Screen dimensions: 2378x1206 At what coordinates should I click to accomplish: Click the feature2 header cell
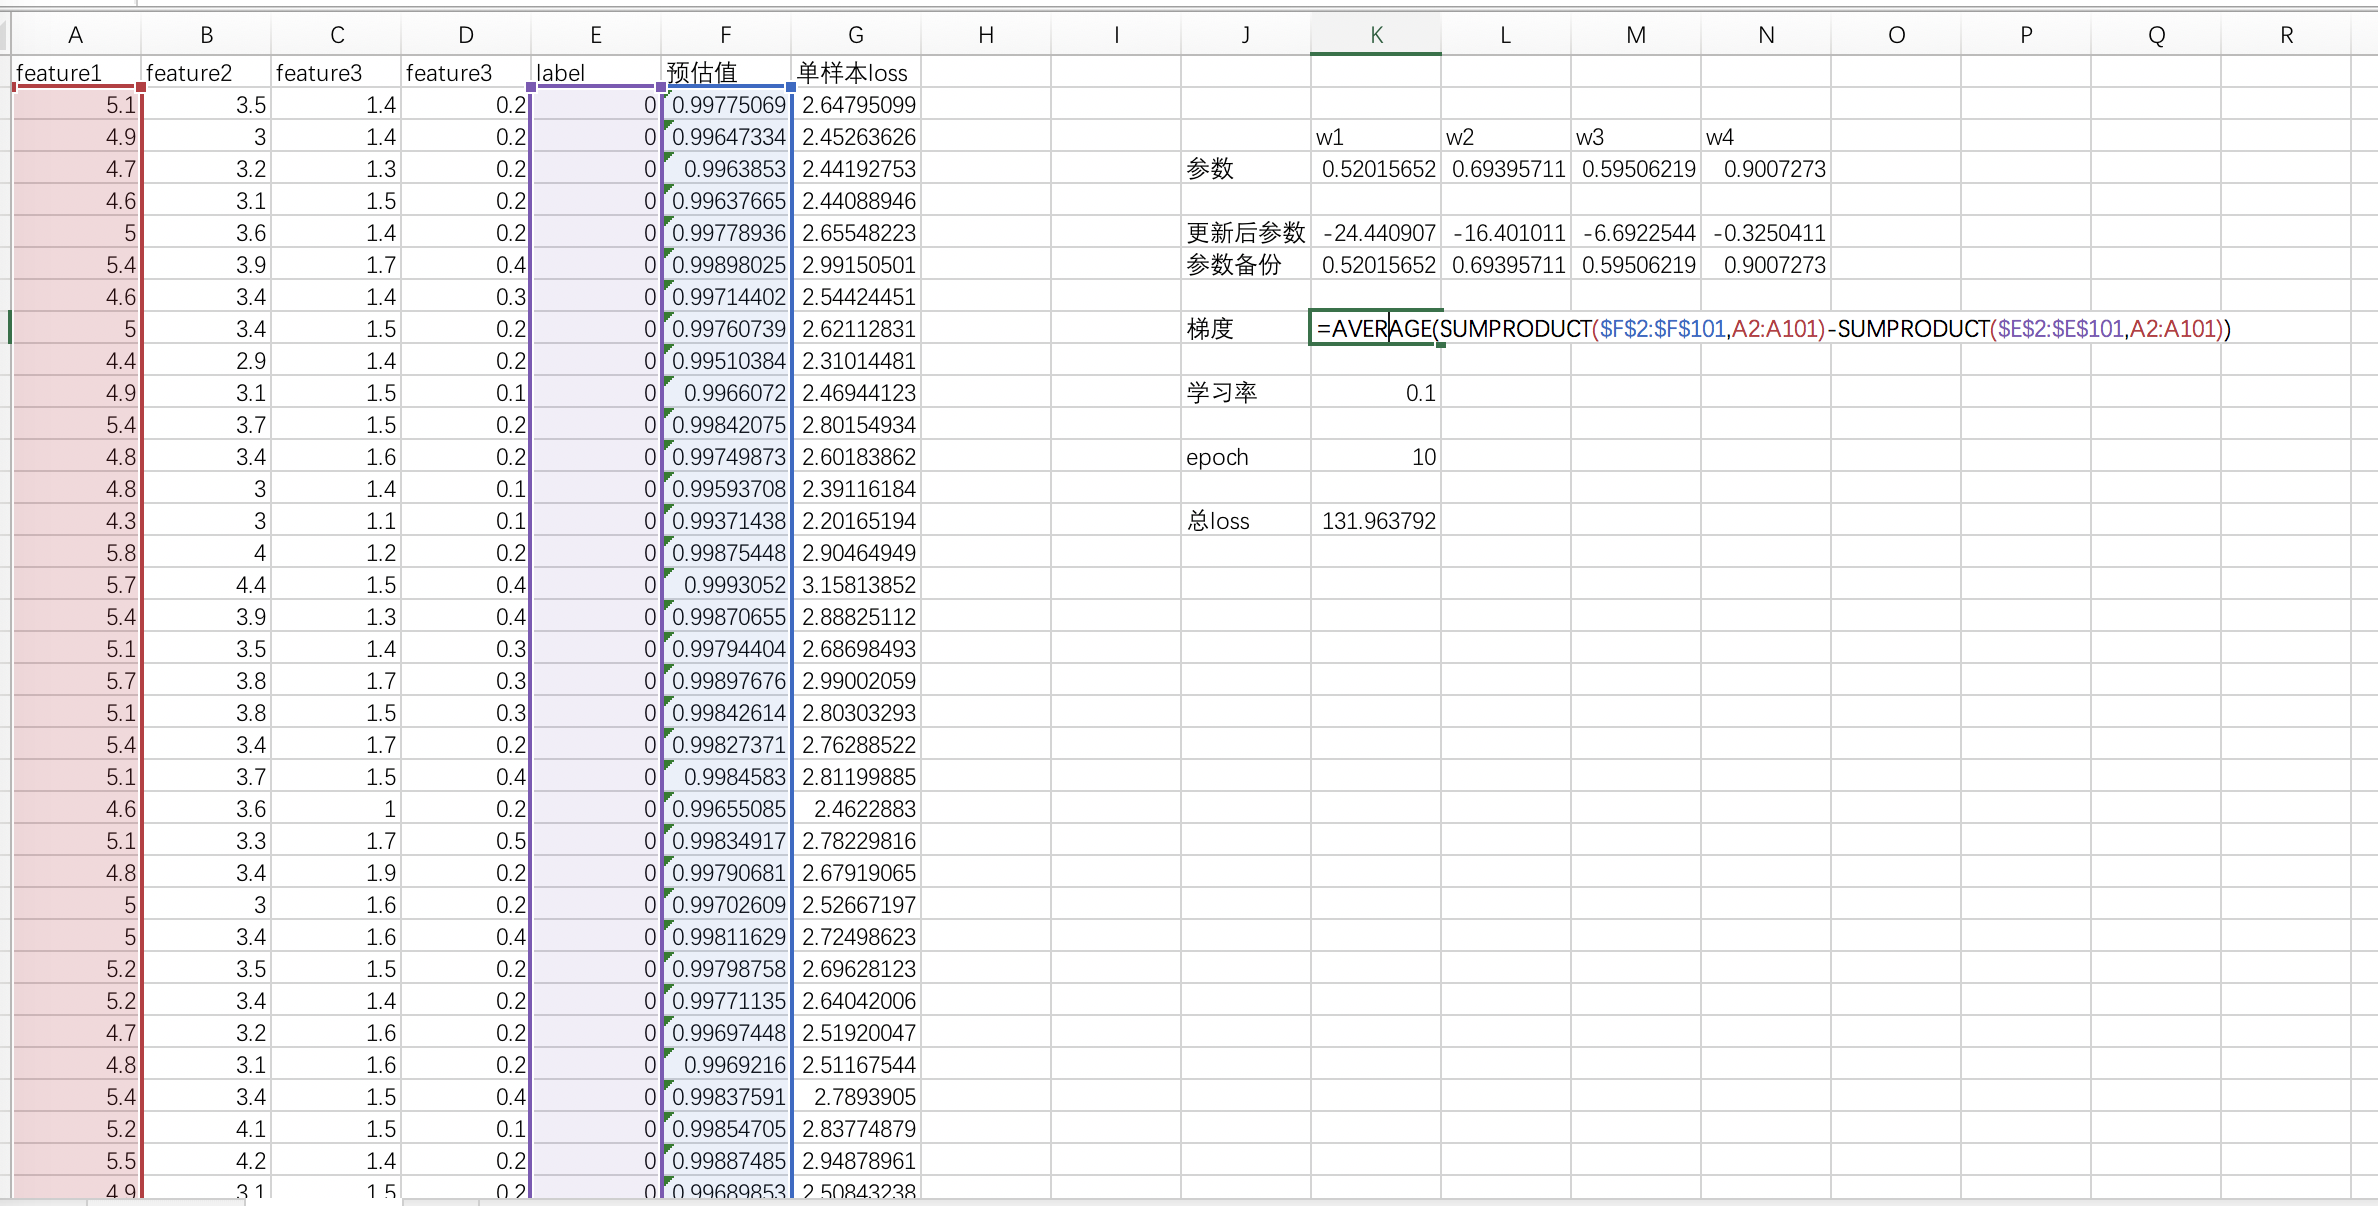point(206,72)
